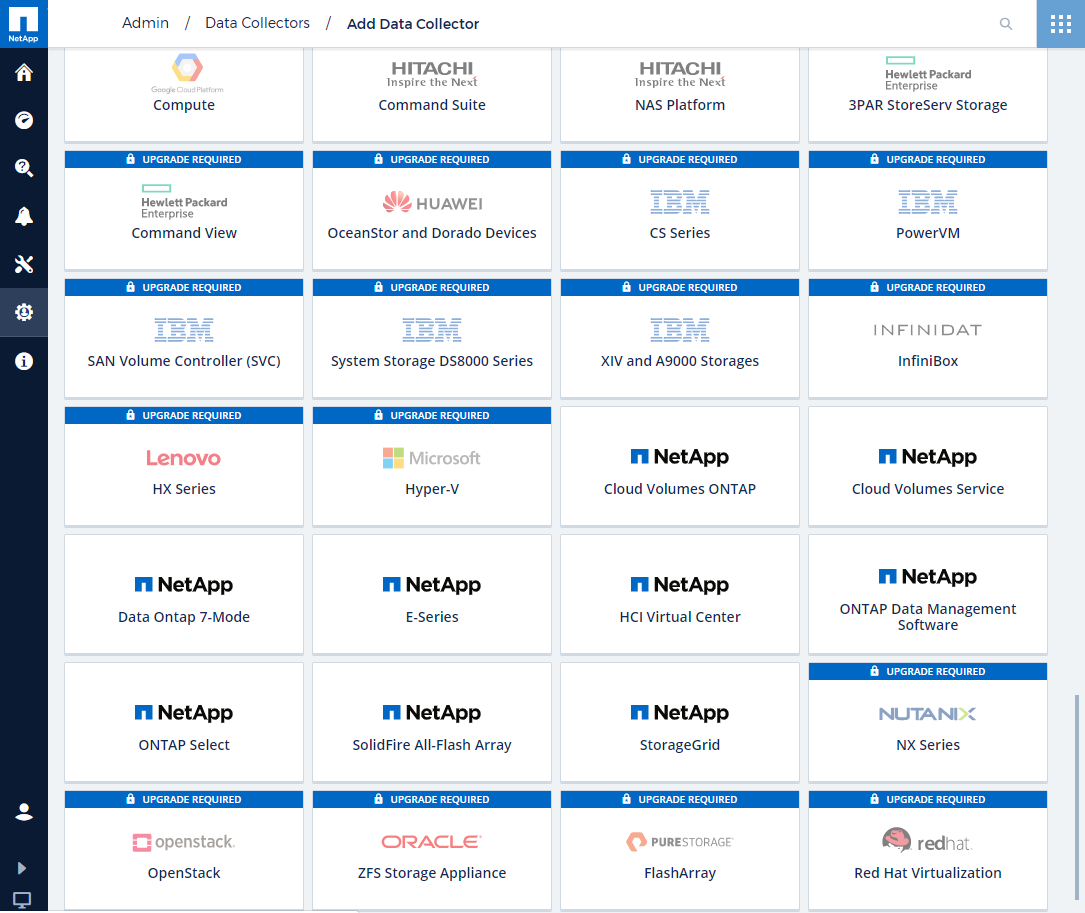Click the search magnifier in the header
1085x913 pixels.
[x=1006, y=24]
